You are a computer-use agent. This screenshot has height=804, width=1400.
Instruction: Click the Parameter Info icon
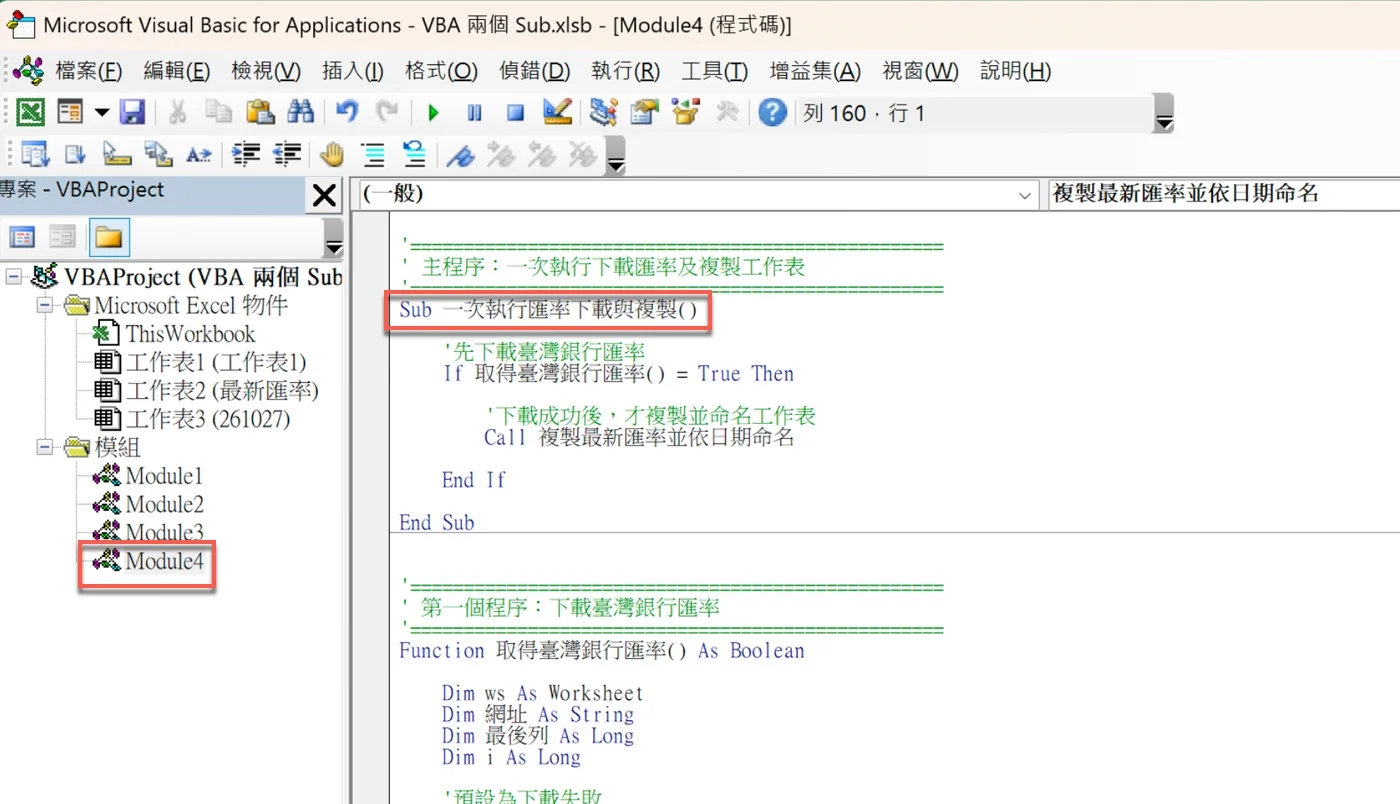pyautogui.click(x=158, y=154)
